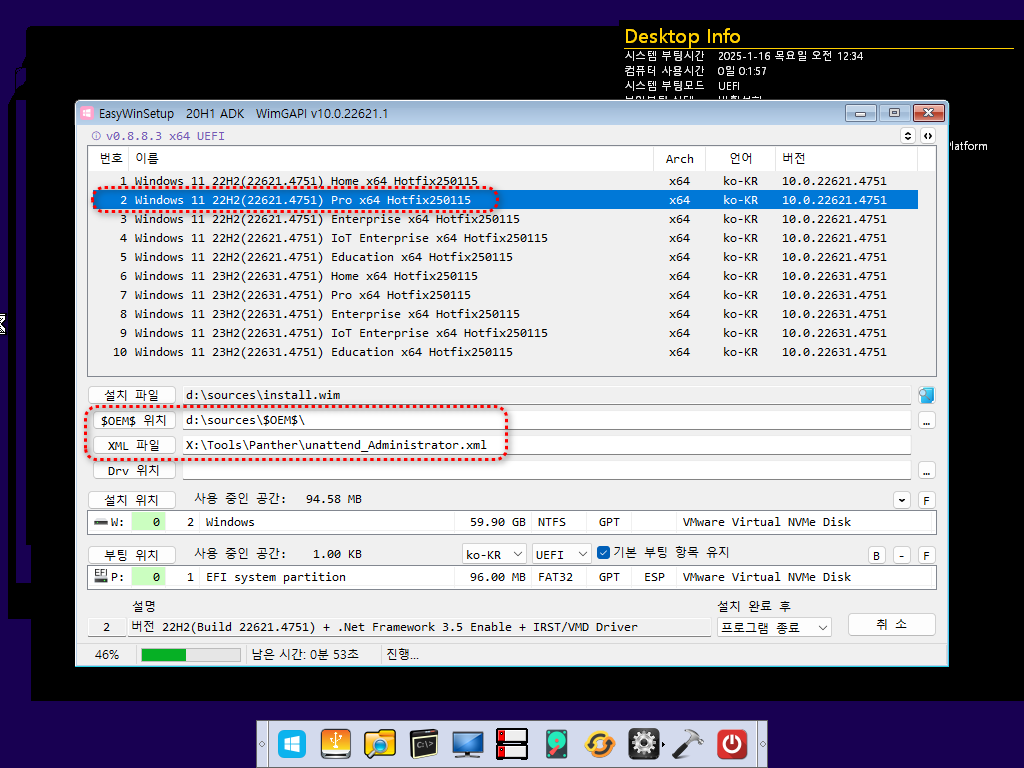1024x768 pixels.
Task: Open the Windows start icon in dock
Action: 292,744
